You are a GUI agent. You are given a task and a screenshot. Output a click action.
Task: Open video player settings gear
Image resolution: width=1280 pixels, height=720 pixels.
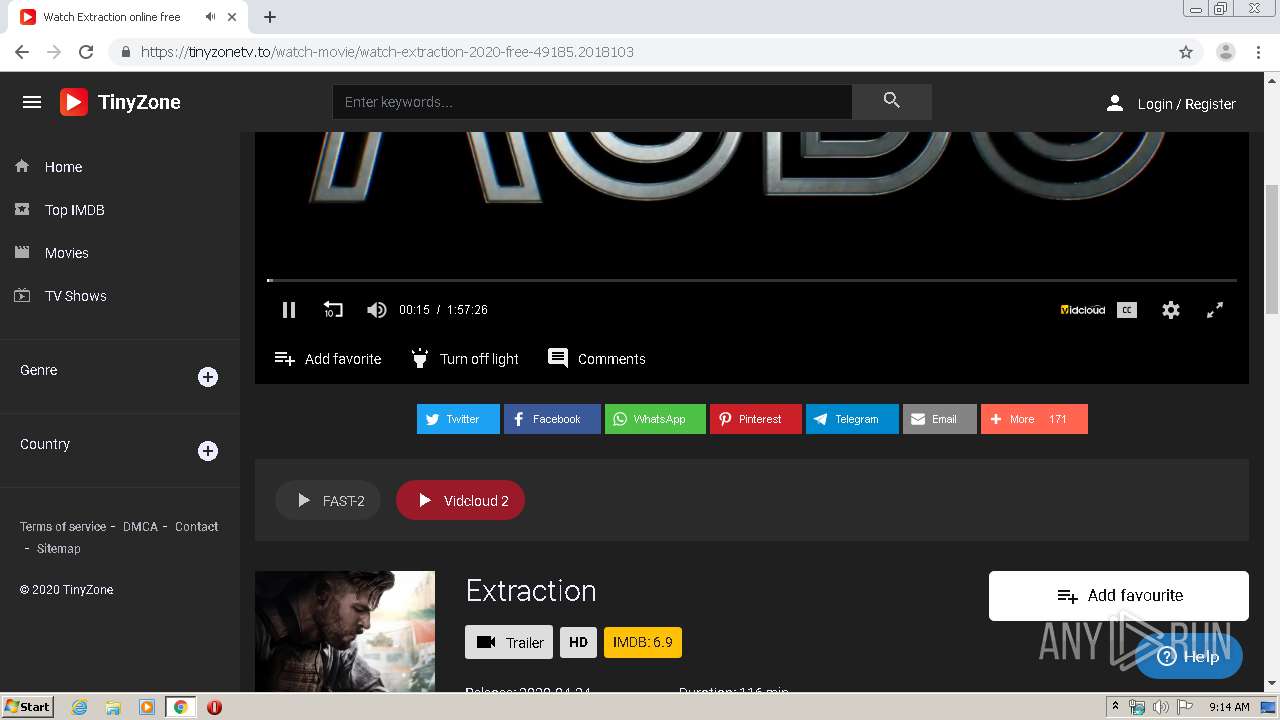[x=1171, y=310]
